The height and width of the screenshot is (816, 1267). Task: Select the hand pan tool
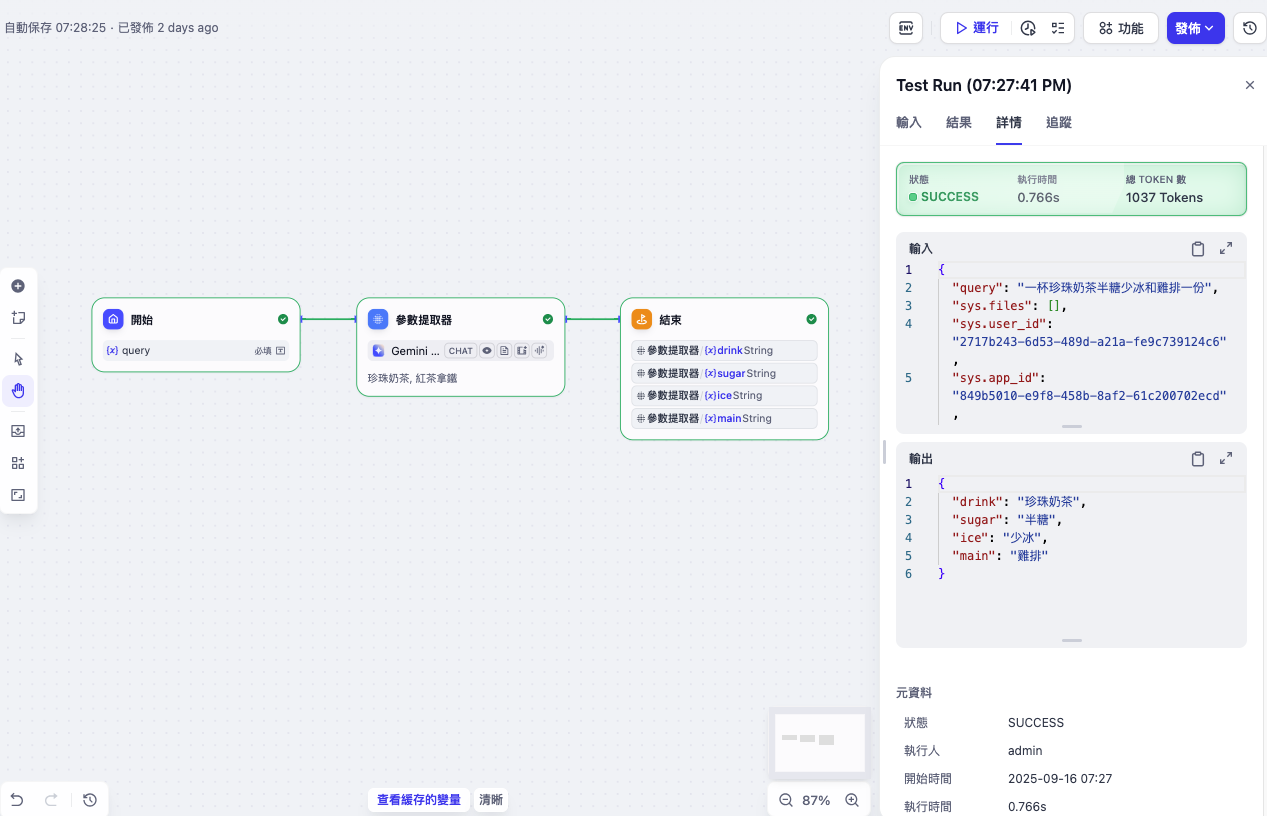18,391
